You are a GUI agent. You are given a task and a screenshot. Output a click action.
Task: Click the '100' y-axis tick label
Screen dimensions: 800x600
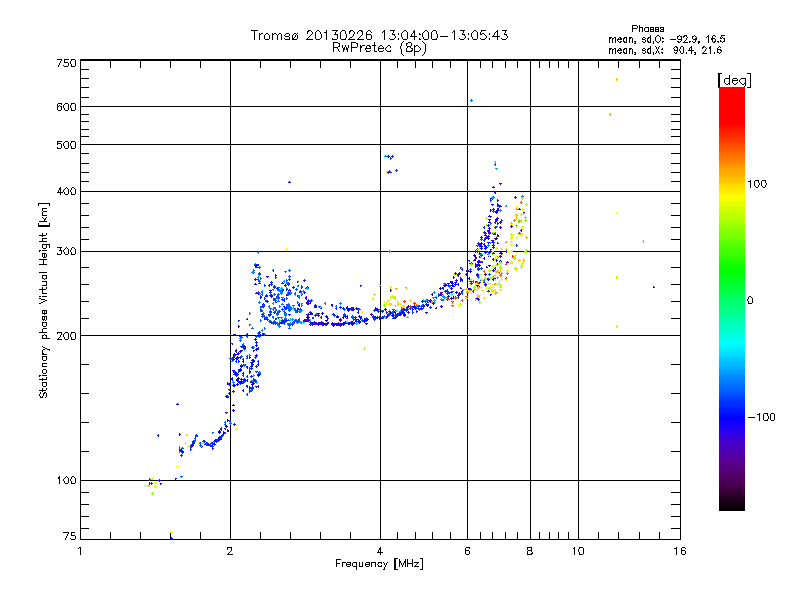coord(66,481)
